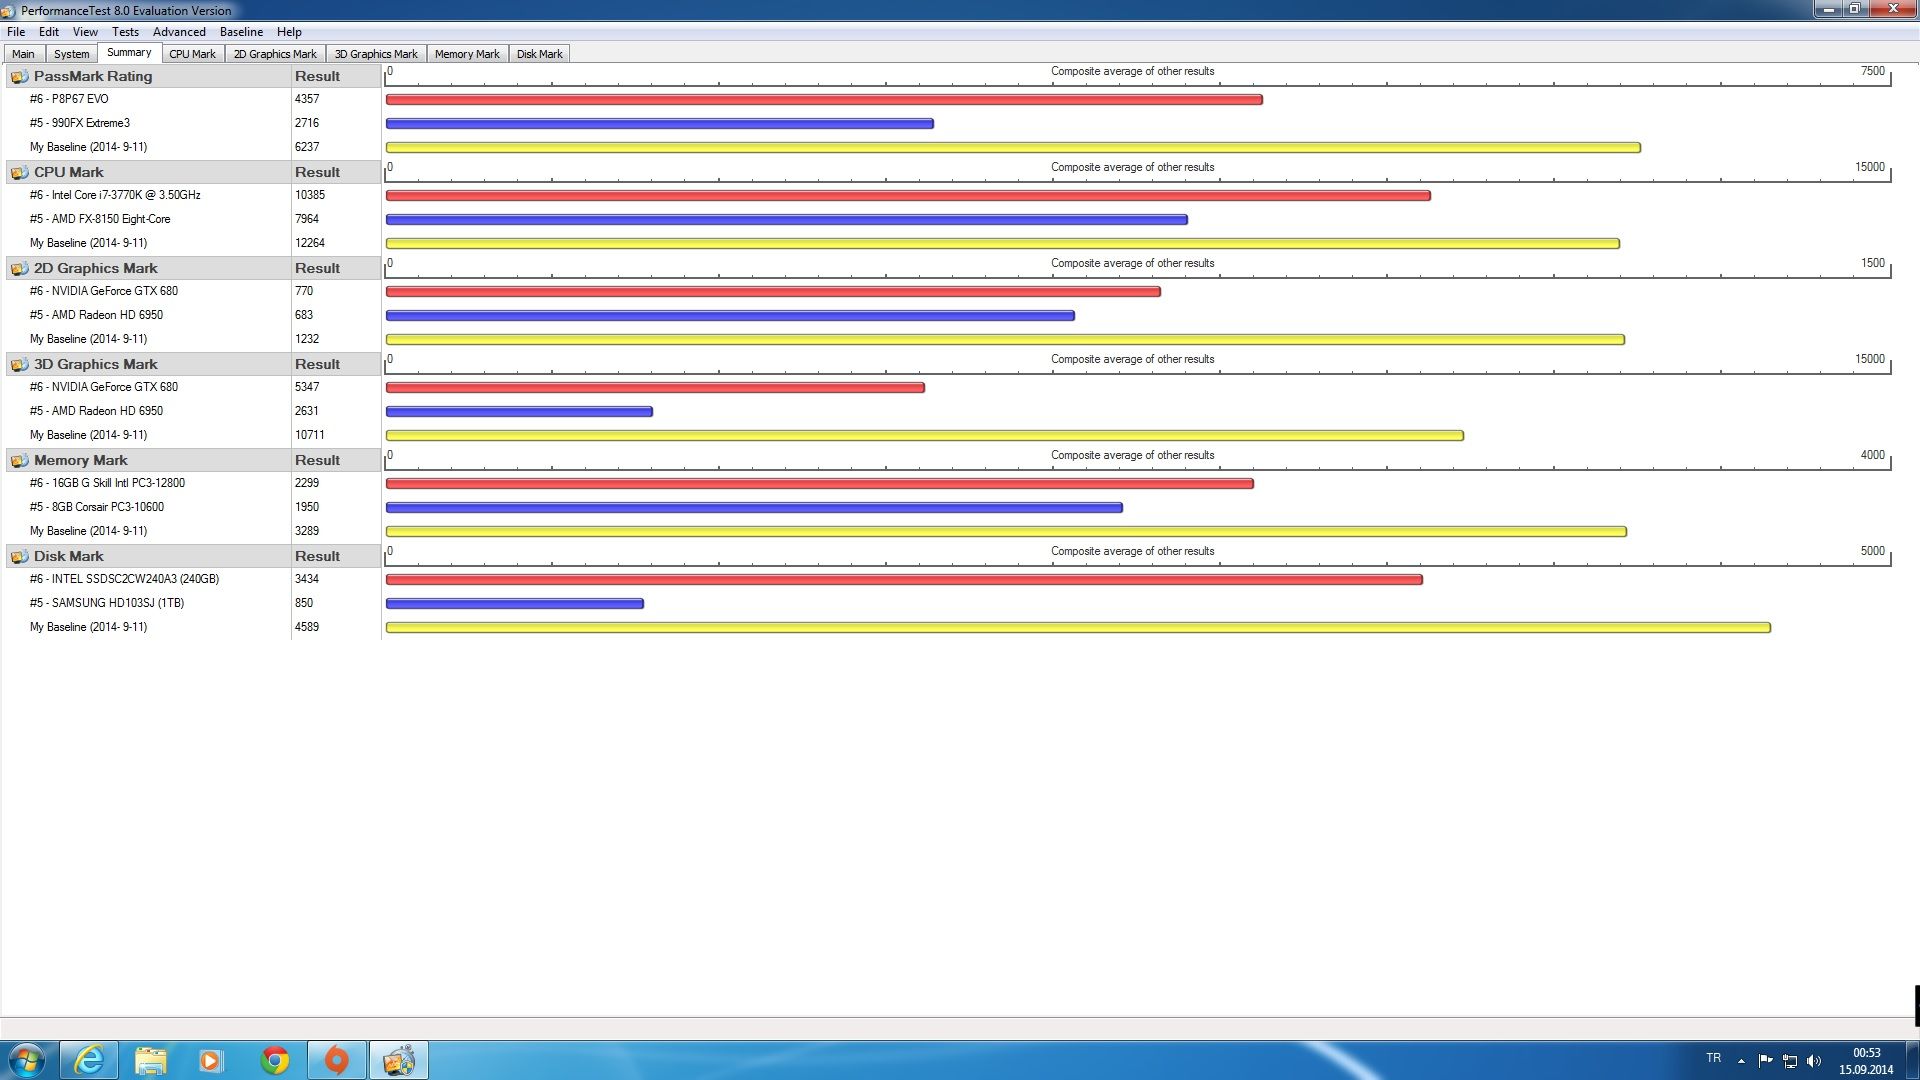Switch to the 3D Graphics Mark tab
The image size is (1920, 1080).
coord(376,54)
